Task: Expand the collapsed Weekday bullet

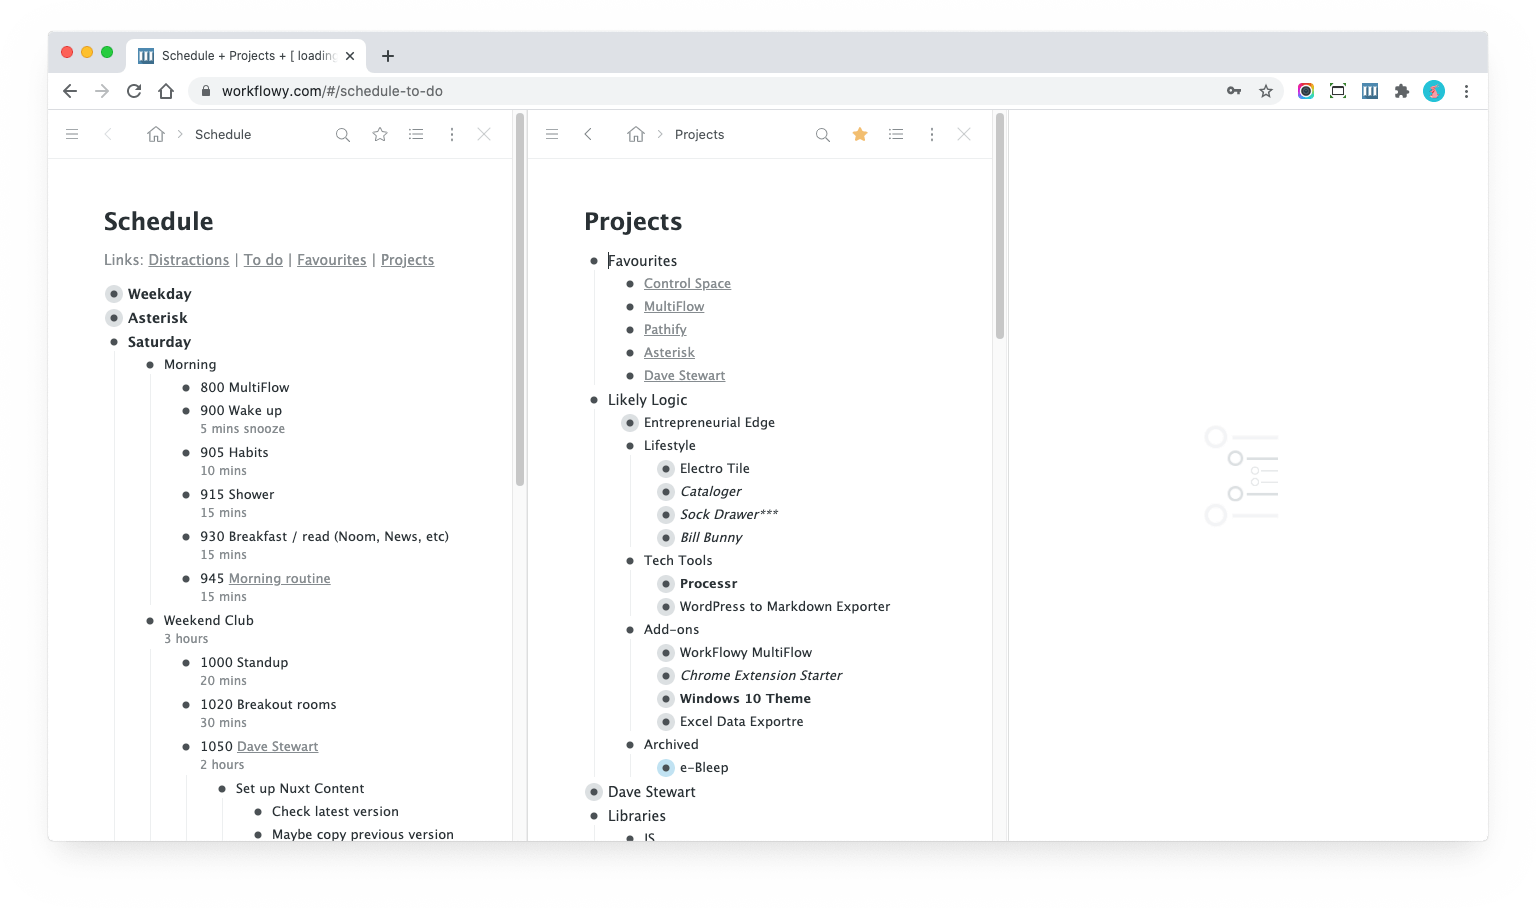Action: [114, 294]
